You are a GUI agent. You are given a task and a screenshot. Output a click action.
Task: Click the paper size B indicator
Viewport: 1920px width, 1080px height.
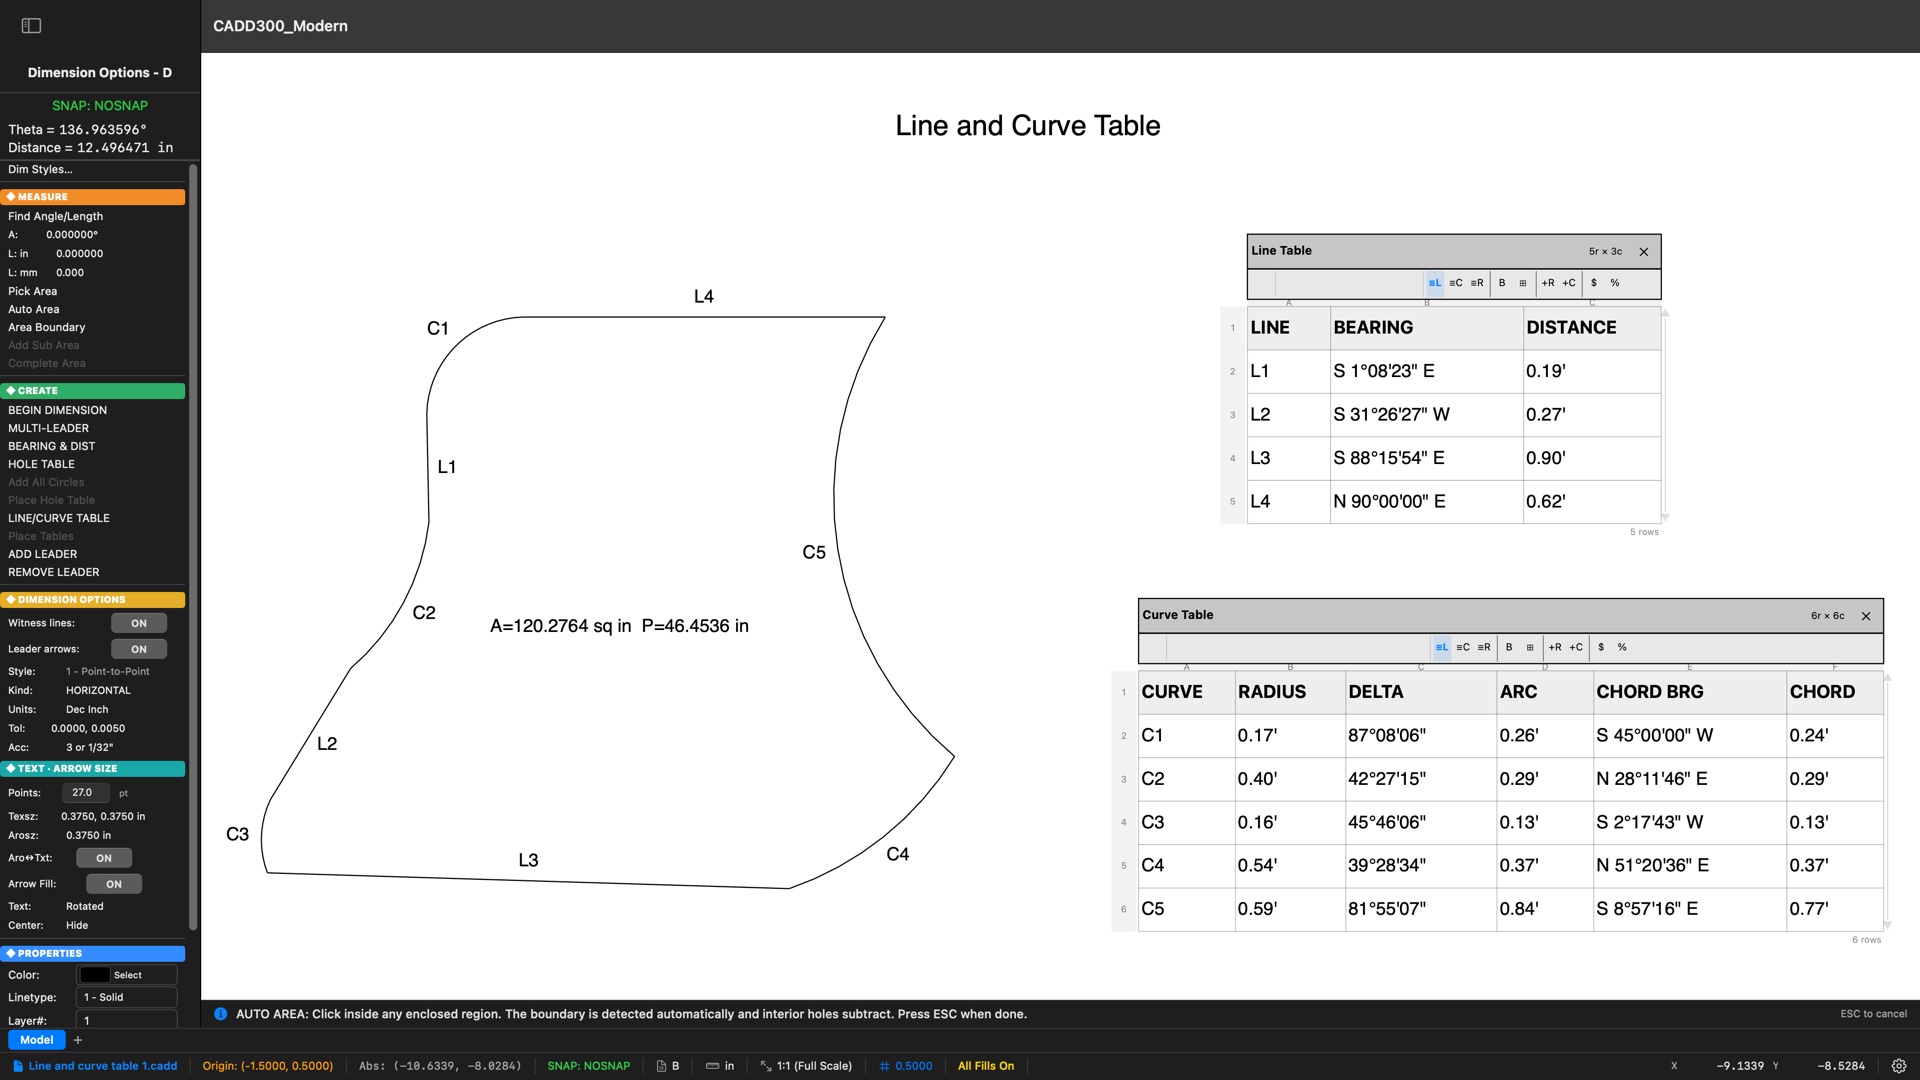668,1066
